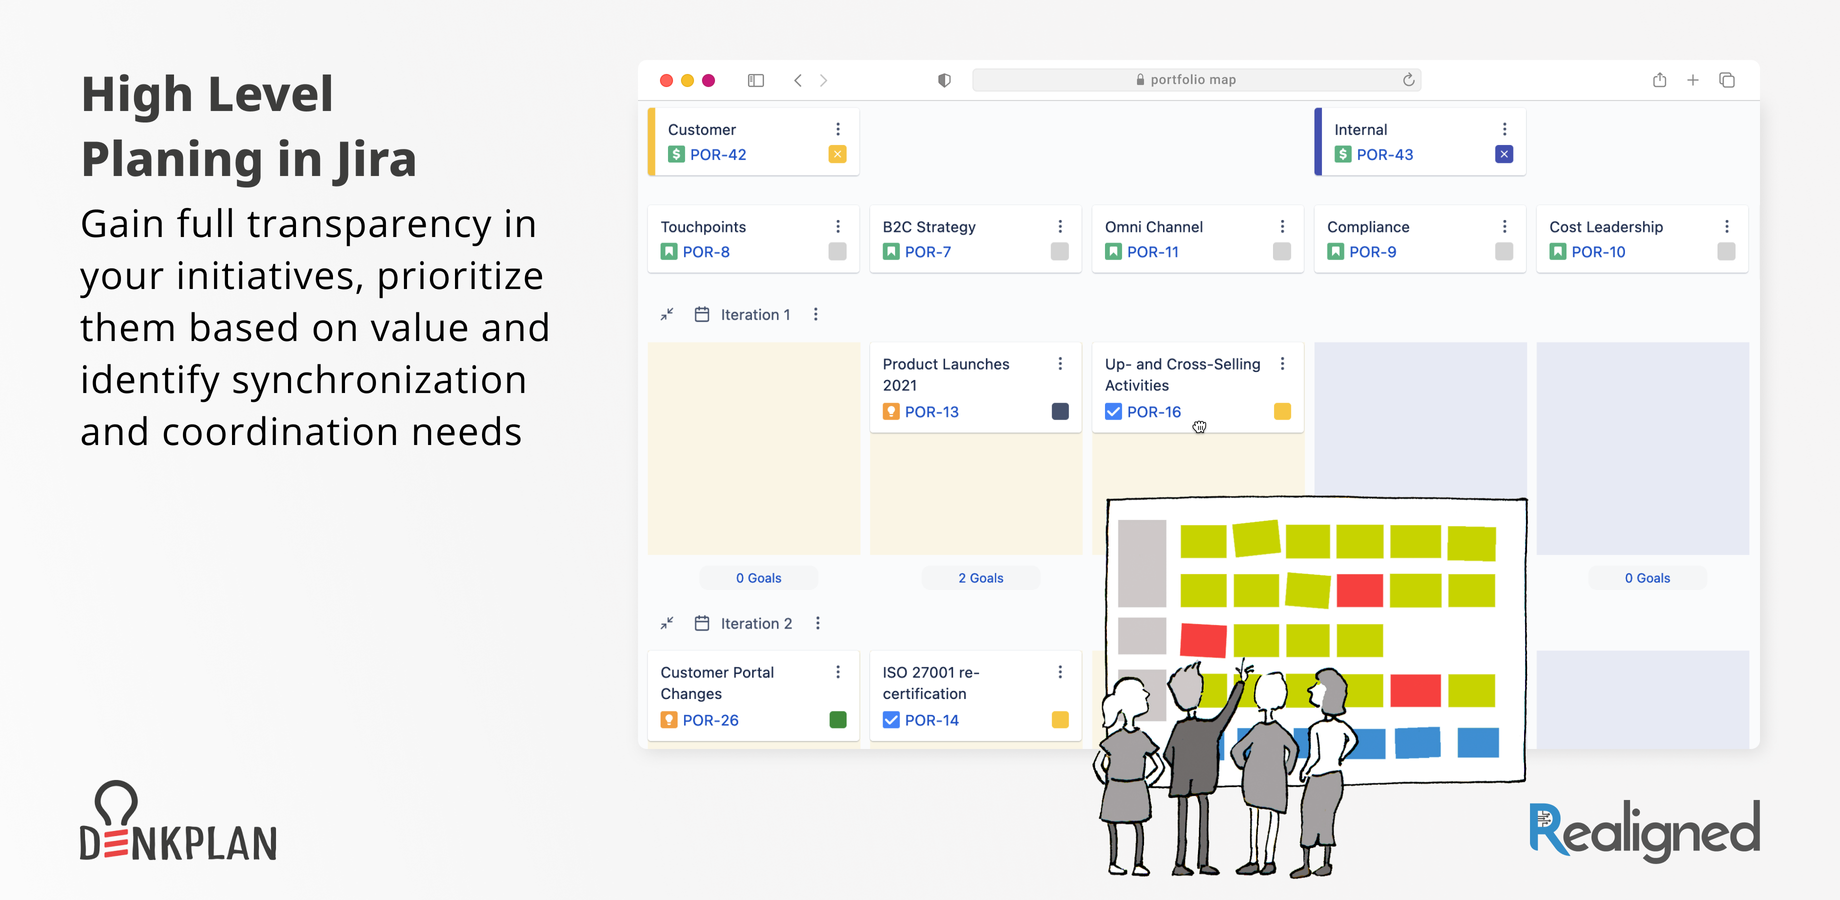Click the orange lightbulb icon beside POR-26

pyautogui.click(x=669, y=720)
